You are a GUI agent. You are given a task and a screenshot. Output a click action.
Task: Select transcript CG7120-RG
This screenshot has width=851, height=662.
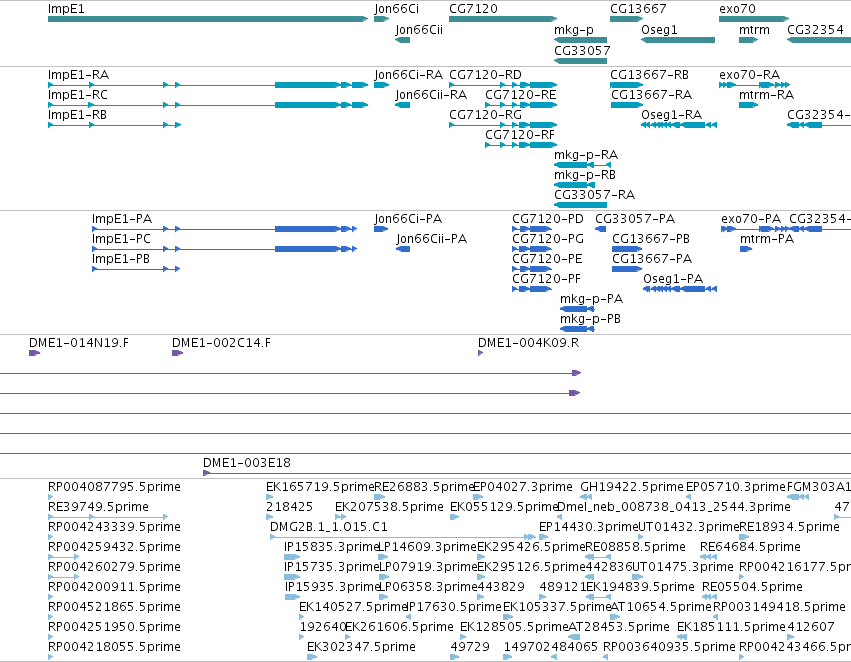coord(503,125)
